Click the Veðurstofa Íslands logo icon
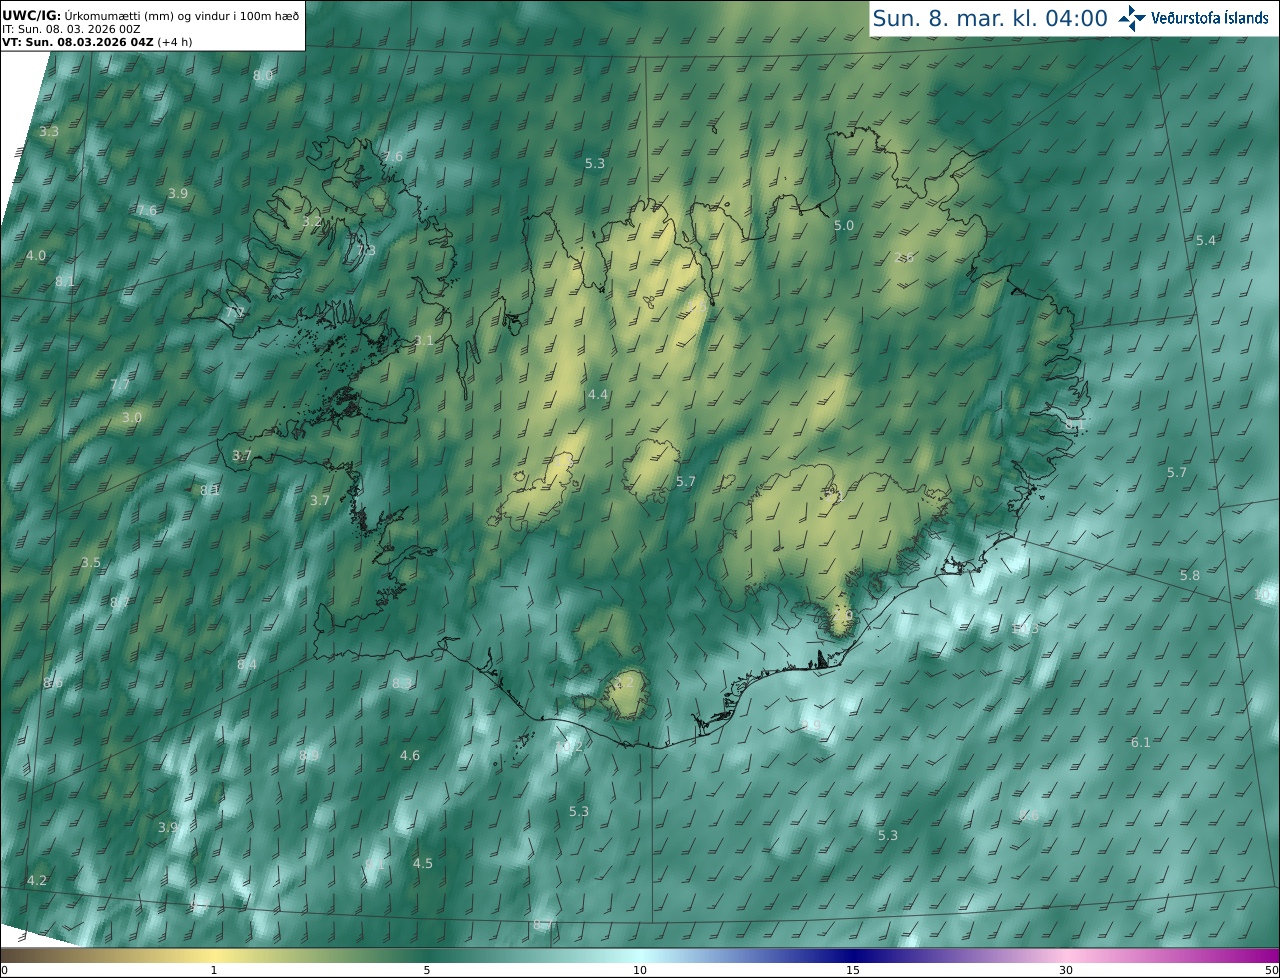This screenshot has height=978, width=1280. coord(1132,18)
